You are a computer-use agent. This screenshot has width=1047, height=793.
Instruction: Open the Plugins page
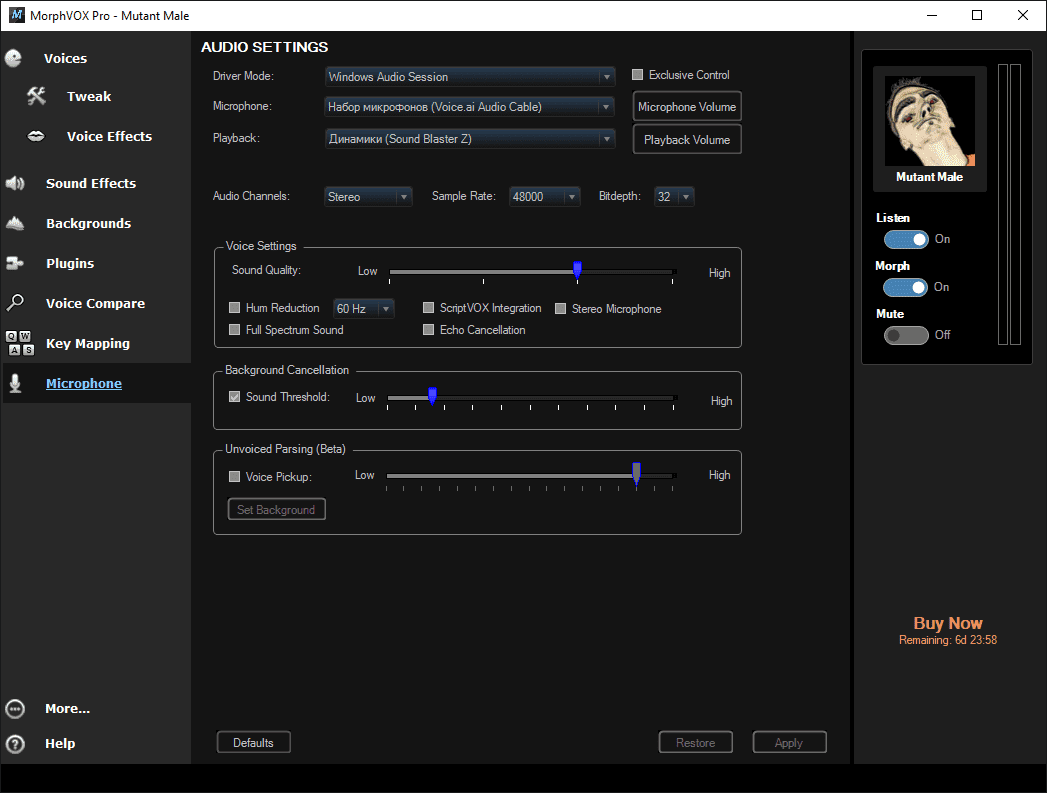click(70, 263)
